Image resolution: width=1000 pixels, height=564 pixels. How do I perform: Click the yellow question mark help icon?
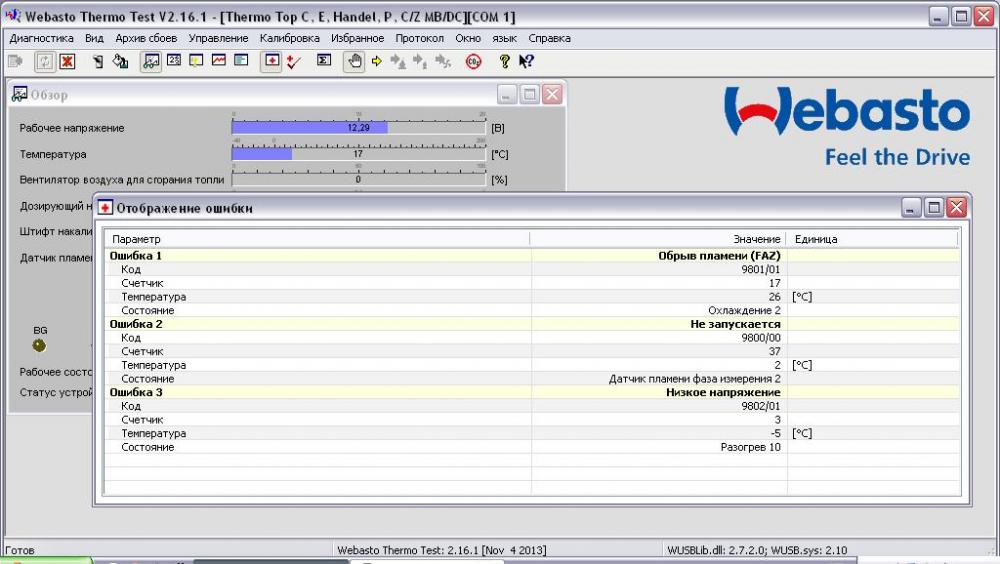pos(504,61)
